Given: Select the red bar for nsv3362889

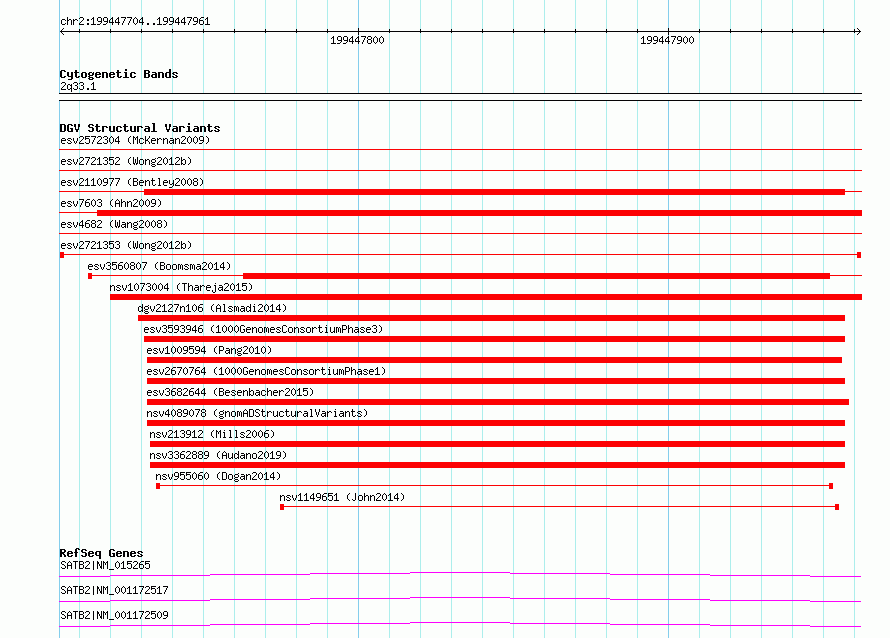Looking at the screenshot, I should point(497,465).
